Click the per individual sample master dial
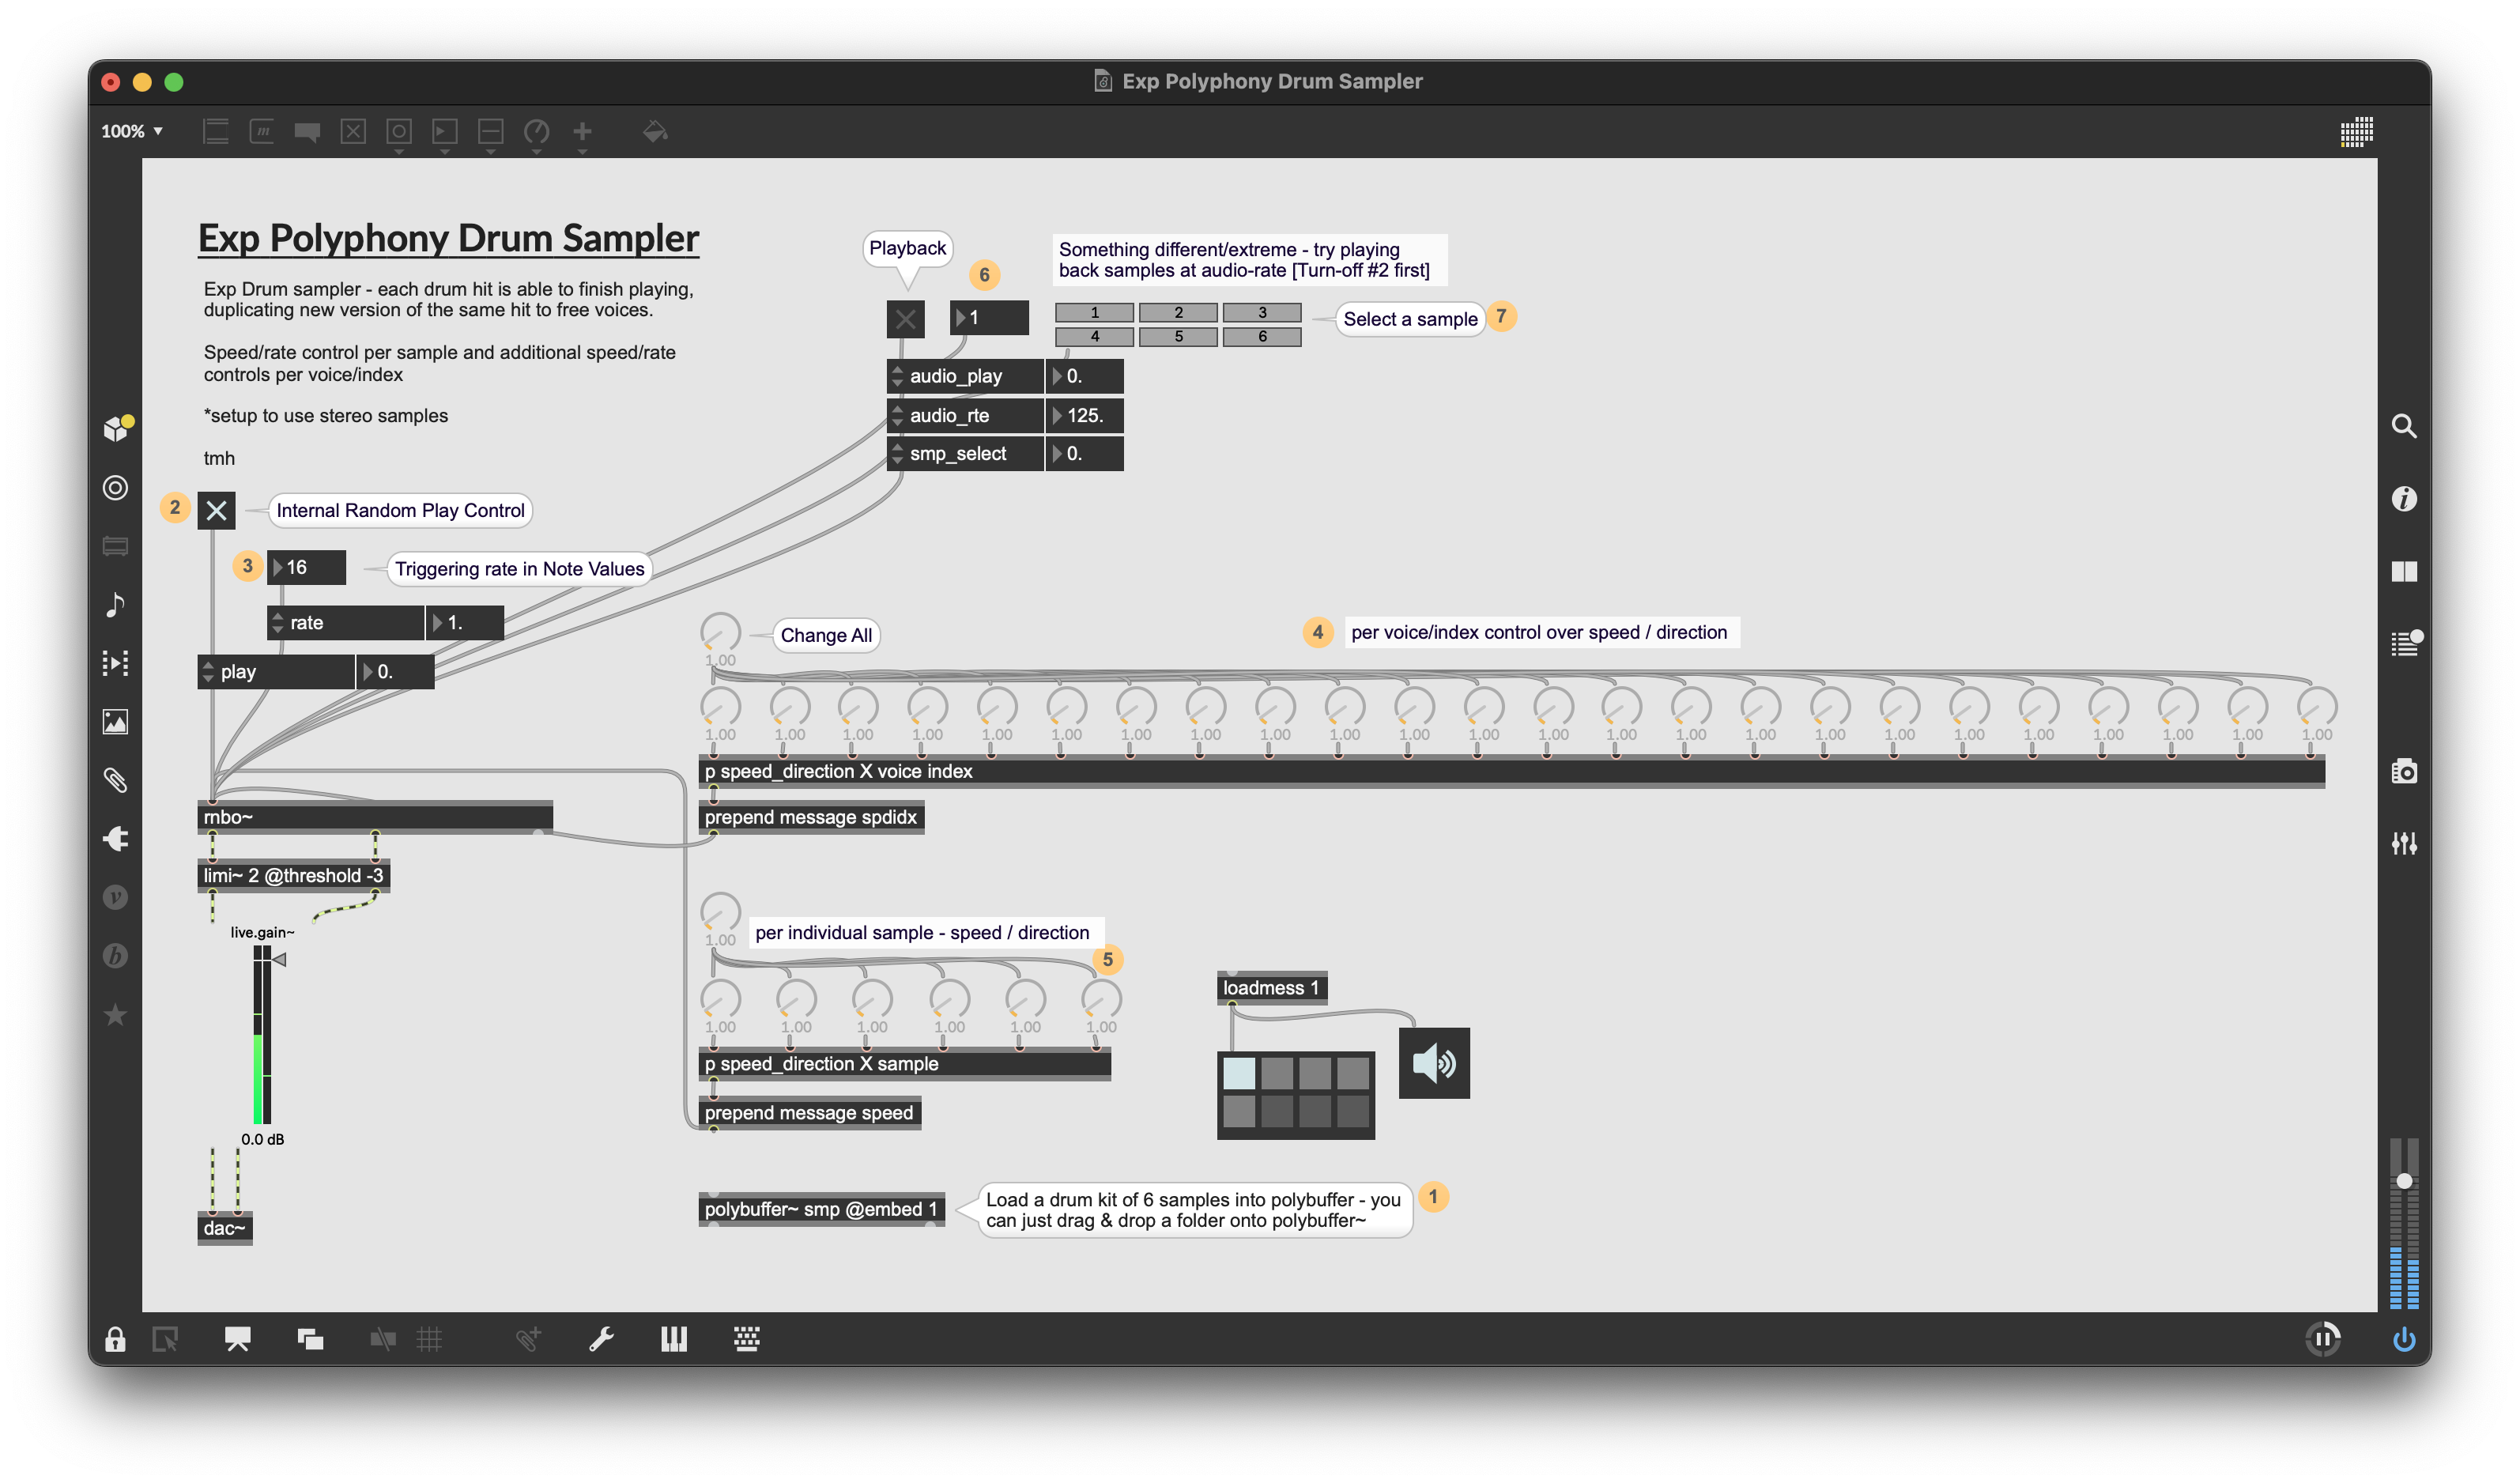Screen dimensions: 2520x1483 pyautogui.click(x=720, y=912)
